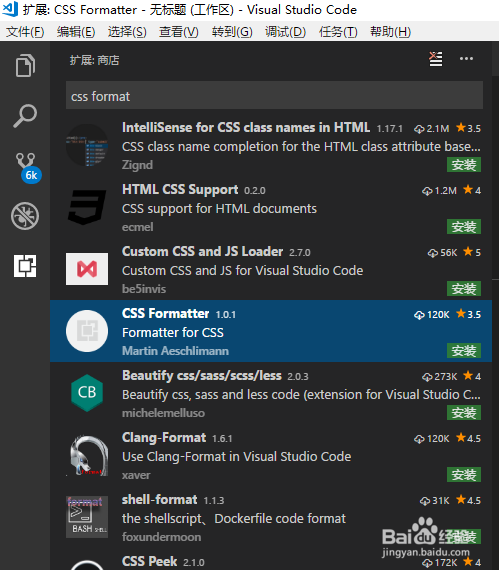This screenshot has width=499, height=570.
Task: Open the Debug view in activity bar
Action: 25,216
